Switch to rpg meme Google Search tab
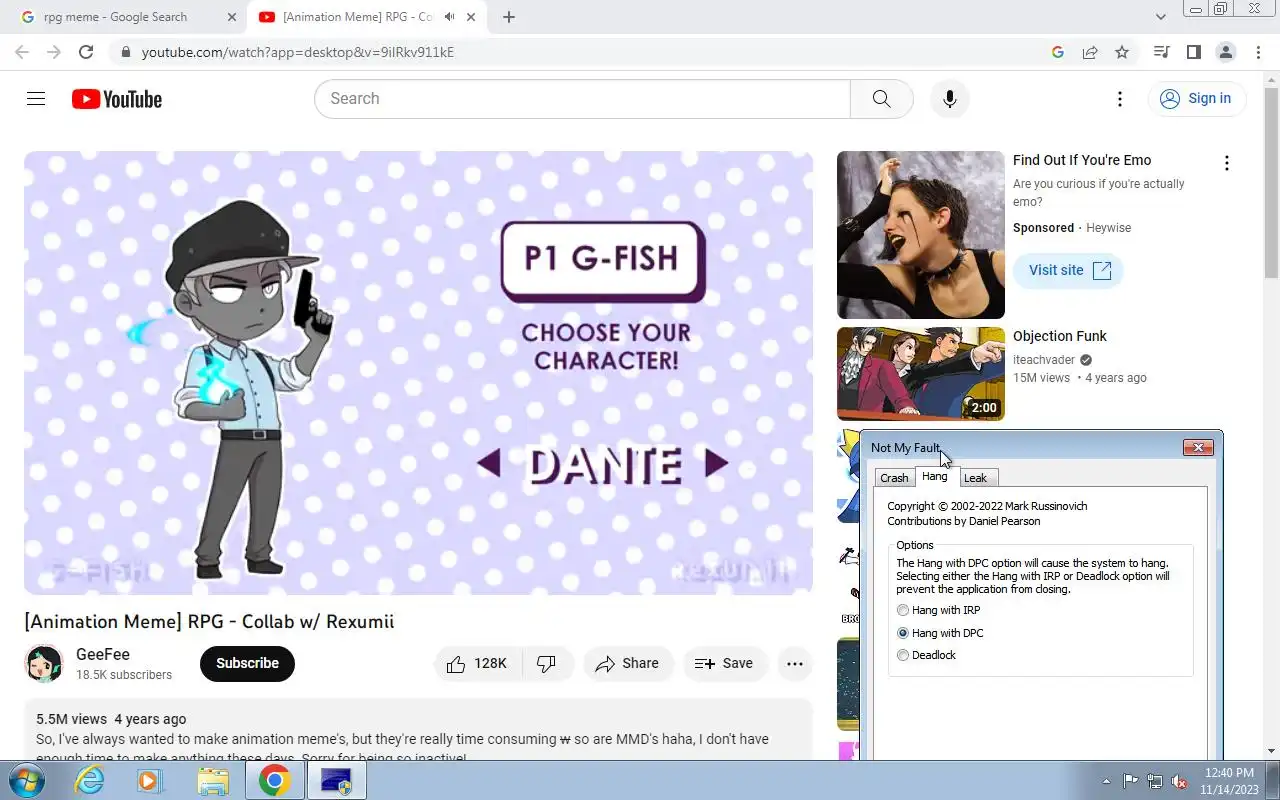The width and height of the screenshot is (1280, 800). (115, 17)
